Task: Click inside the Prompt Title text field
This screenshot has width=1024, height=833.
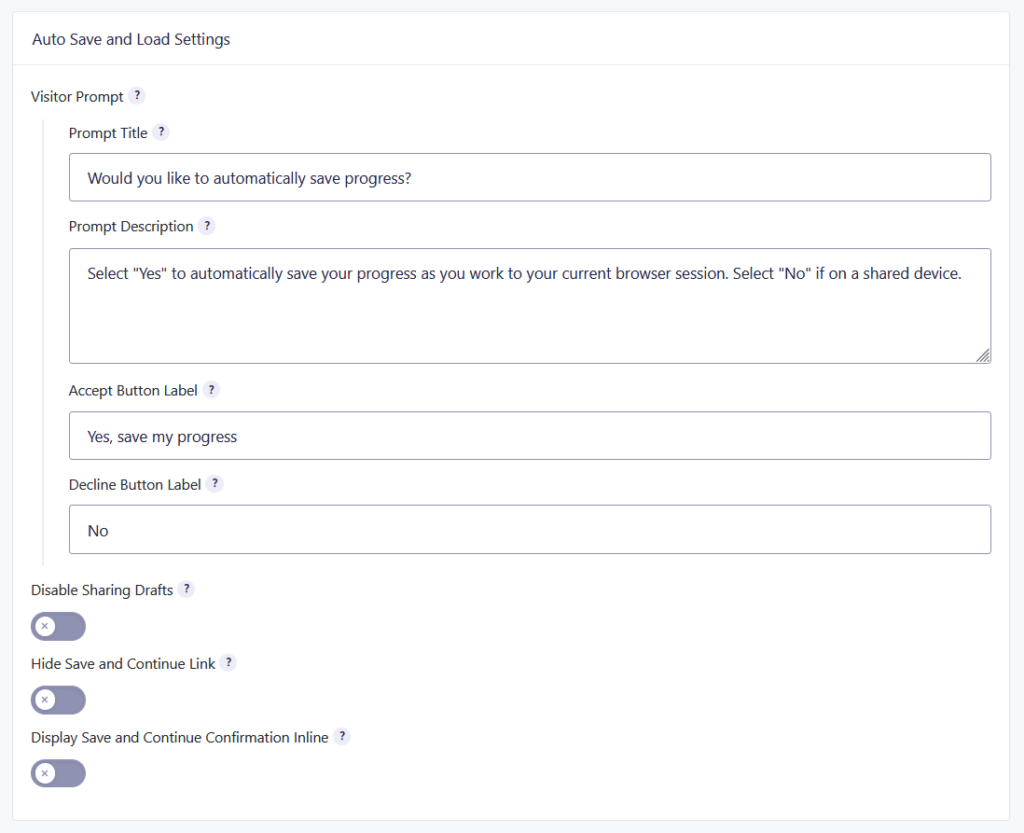Action: [530, 178]
